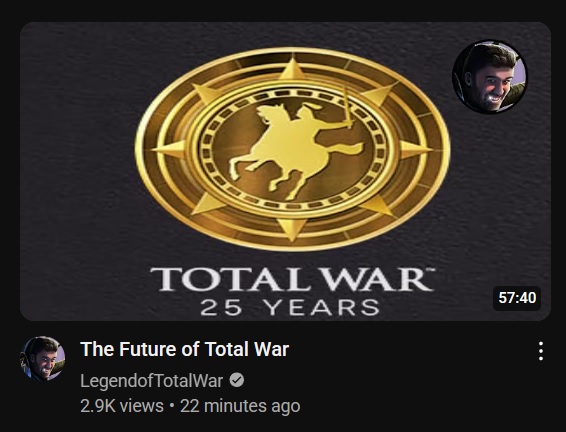Click the "22 minutes ago" timestamp
The width and height of the screenshot is (566, 432).
coord(240,406)
